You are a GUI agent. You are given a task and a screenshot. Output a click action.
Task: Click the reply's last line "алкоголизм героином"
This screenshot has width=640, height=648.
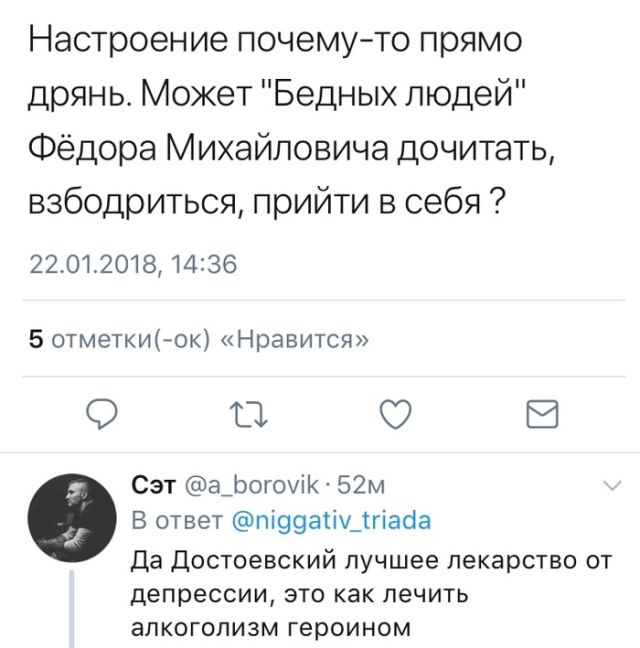(271, 627)
